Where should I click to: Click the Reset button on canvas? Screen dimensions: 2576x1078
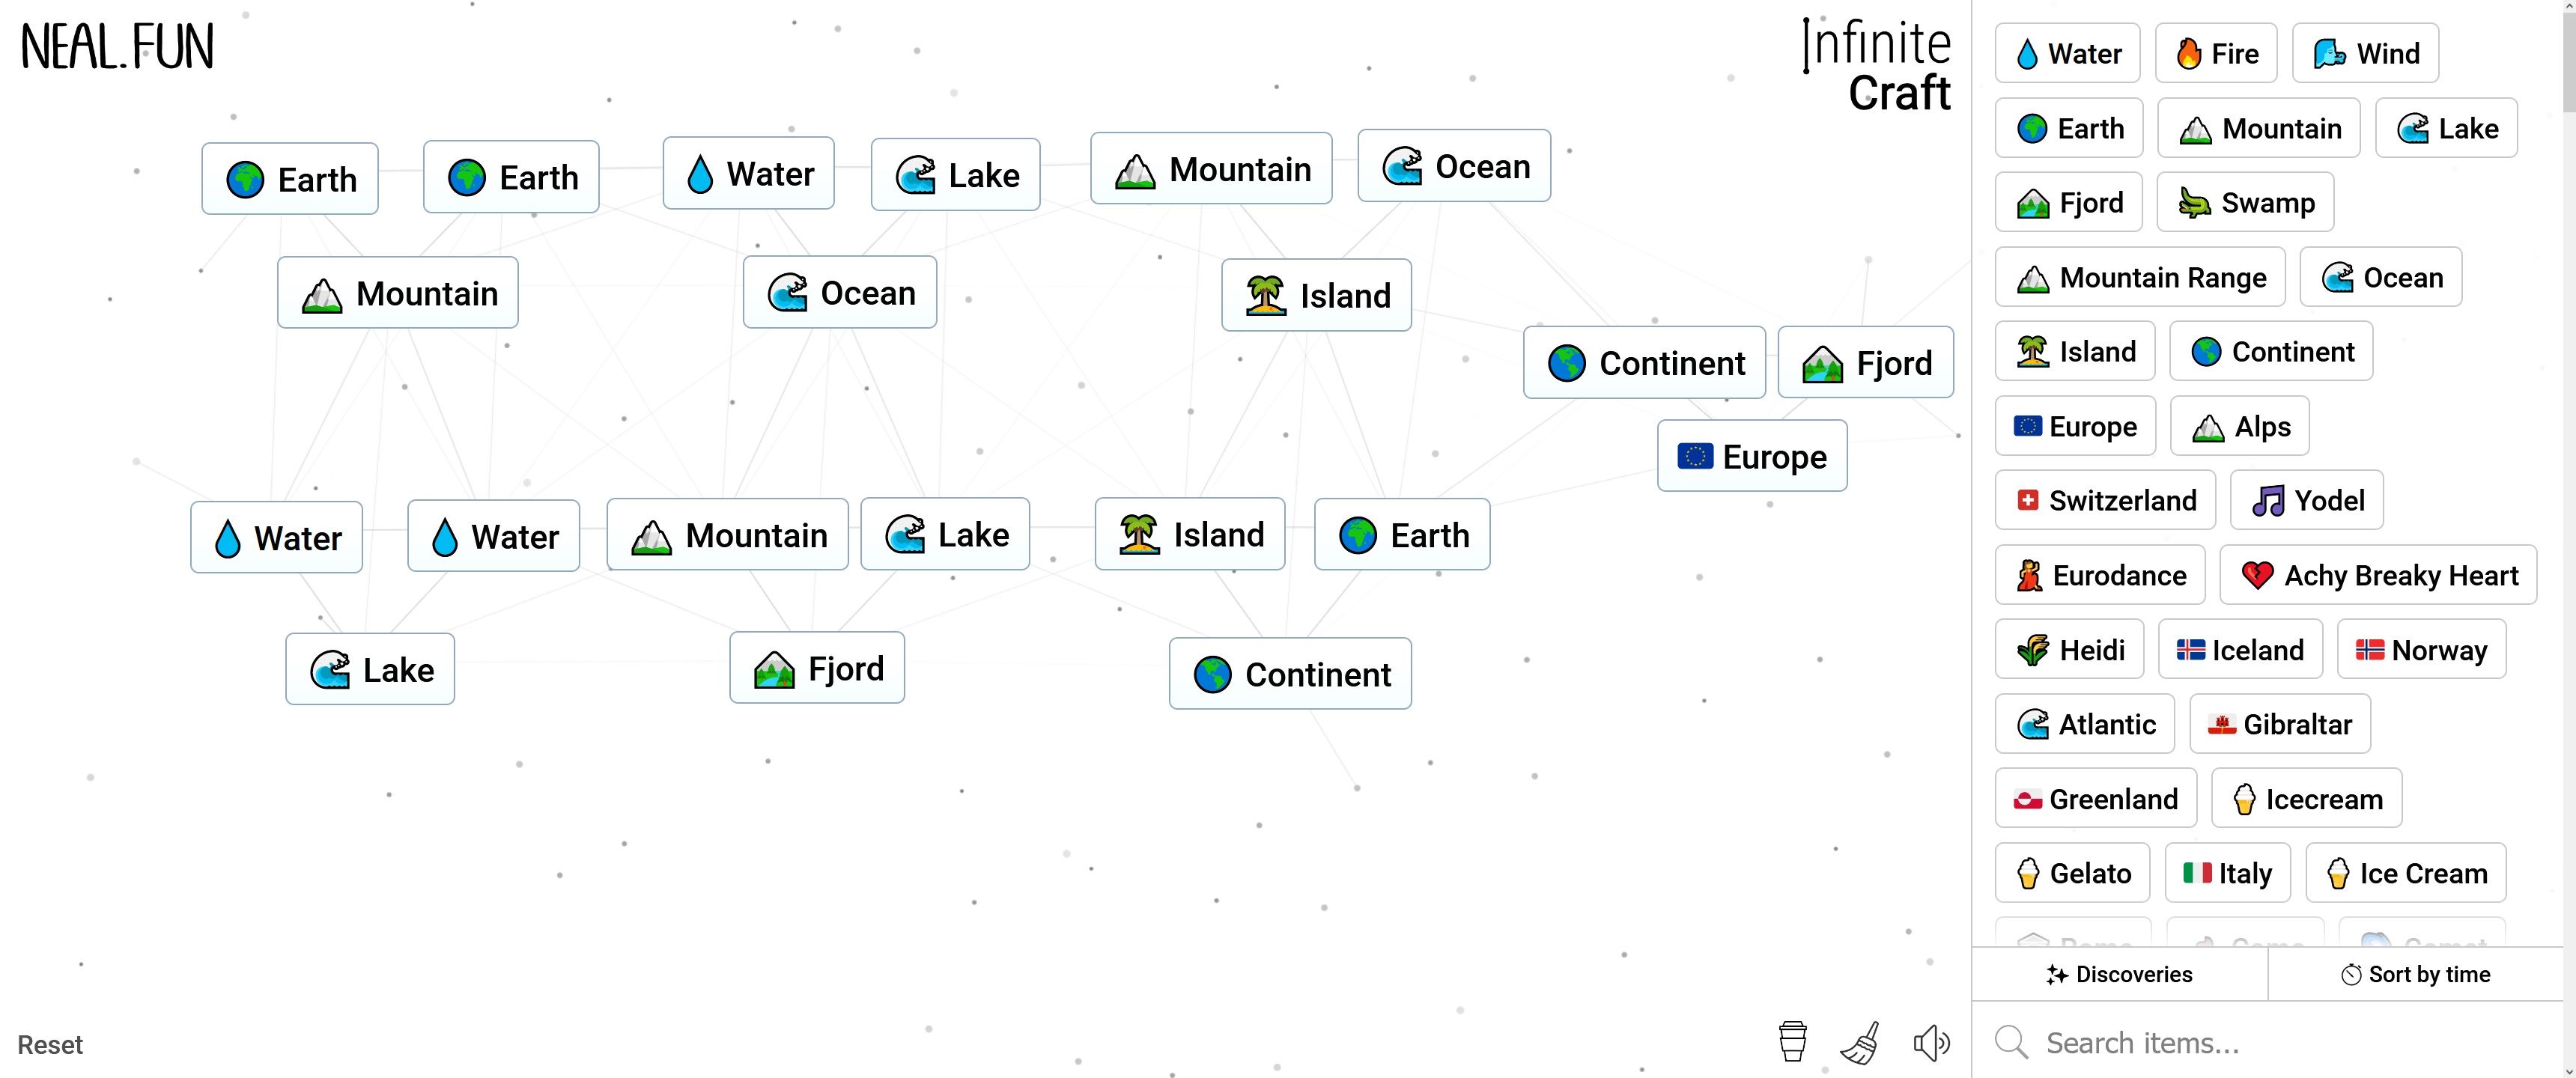49,1044
